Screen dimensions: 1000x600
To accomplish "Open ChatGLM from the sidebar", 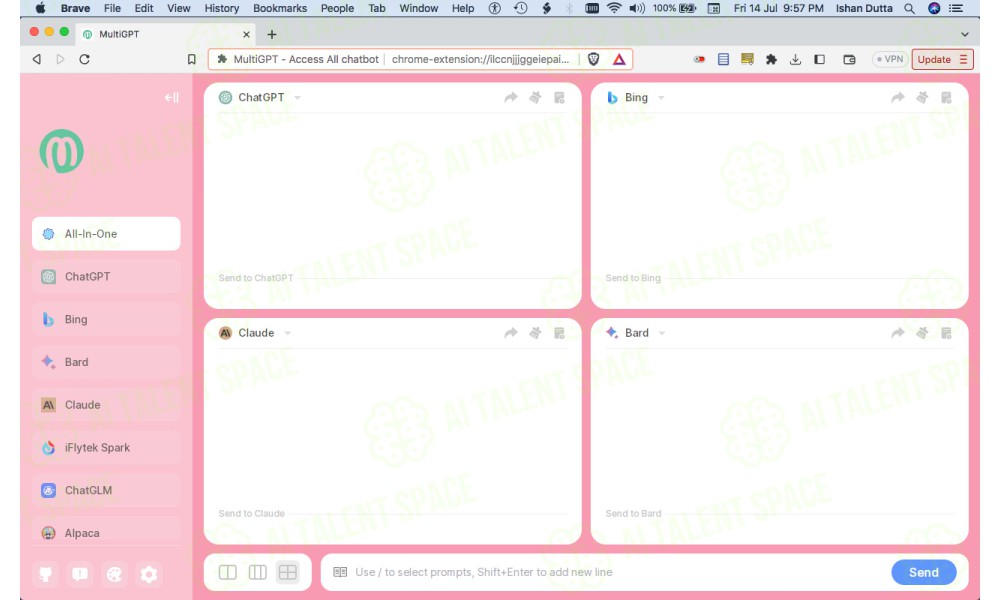I will pyautogui.click(x=106, y=490).
